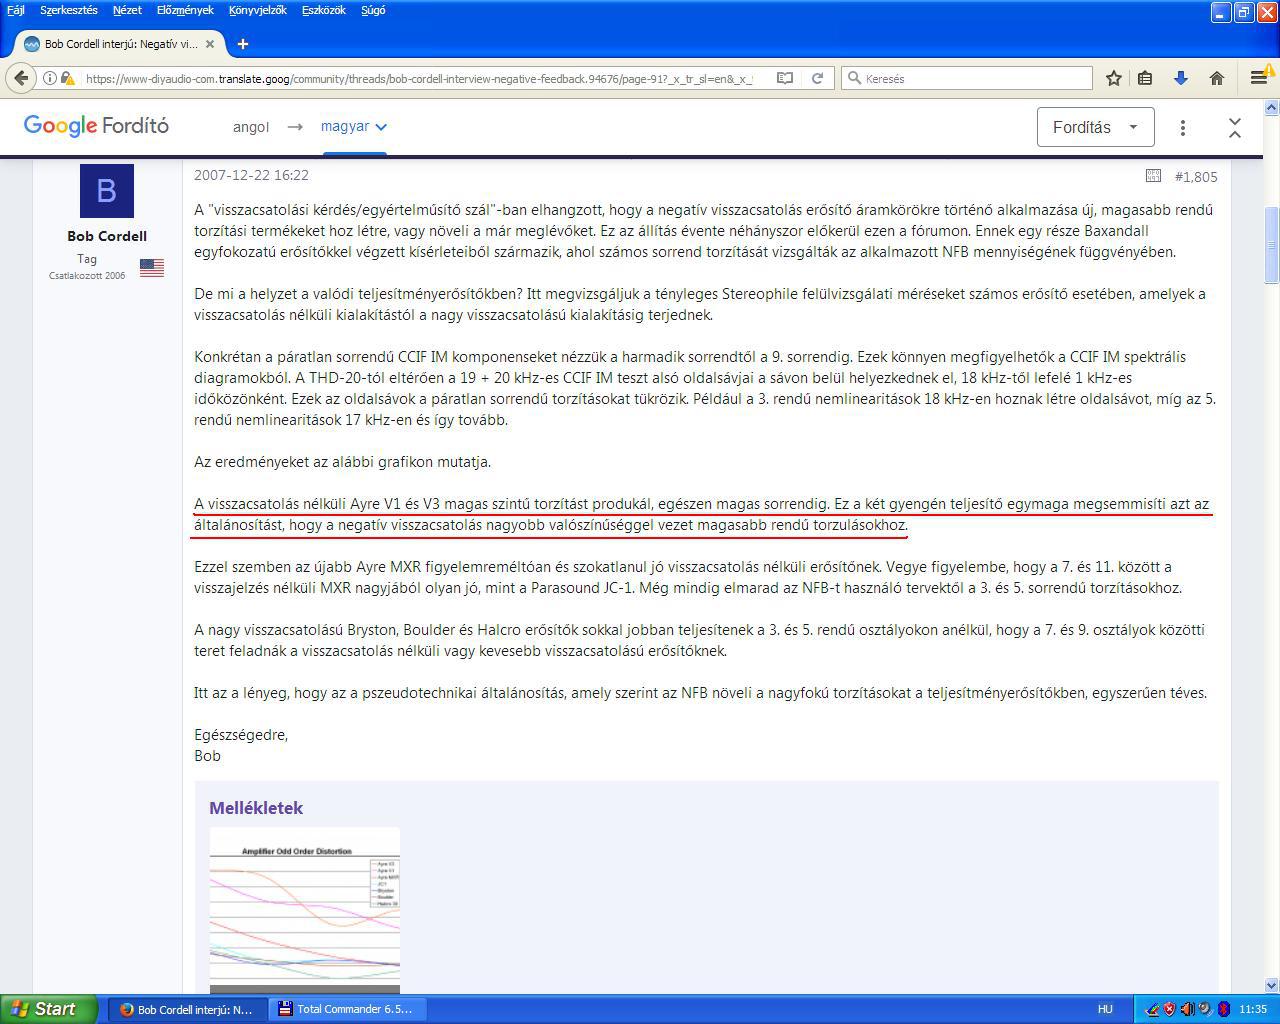Open the Súgó menu
Screen dimensions: 1280x1024
pos(373,10)
